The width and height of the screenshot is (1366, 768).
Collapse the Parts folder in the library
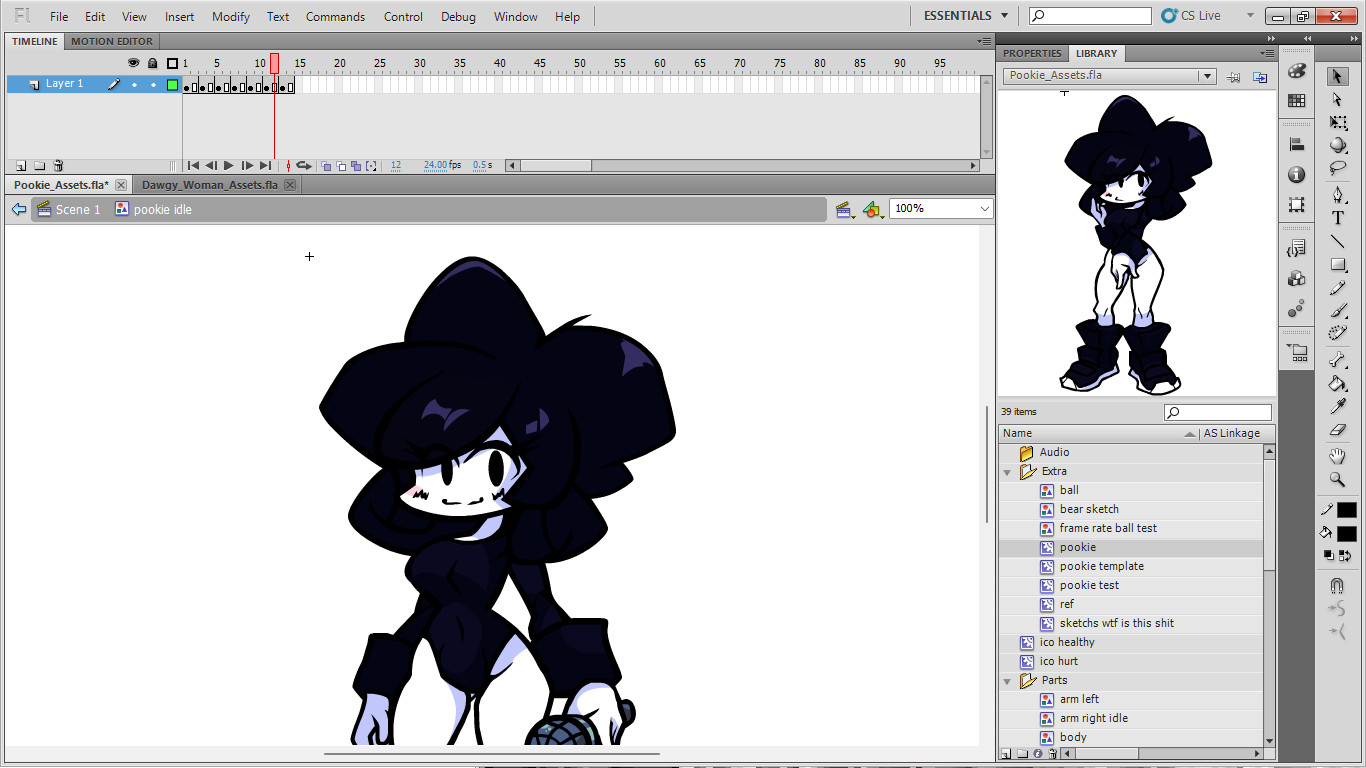coord(1008,680)
